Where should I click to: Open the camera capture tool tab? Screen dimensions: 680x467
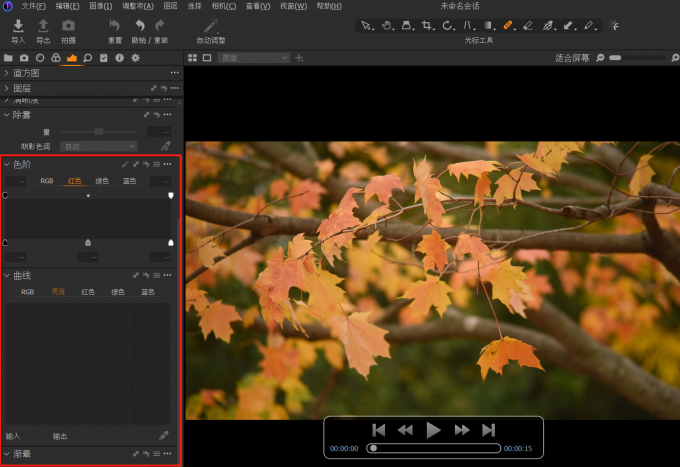24,58
